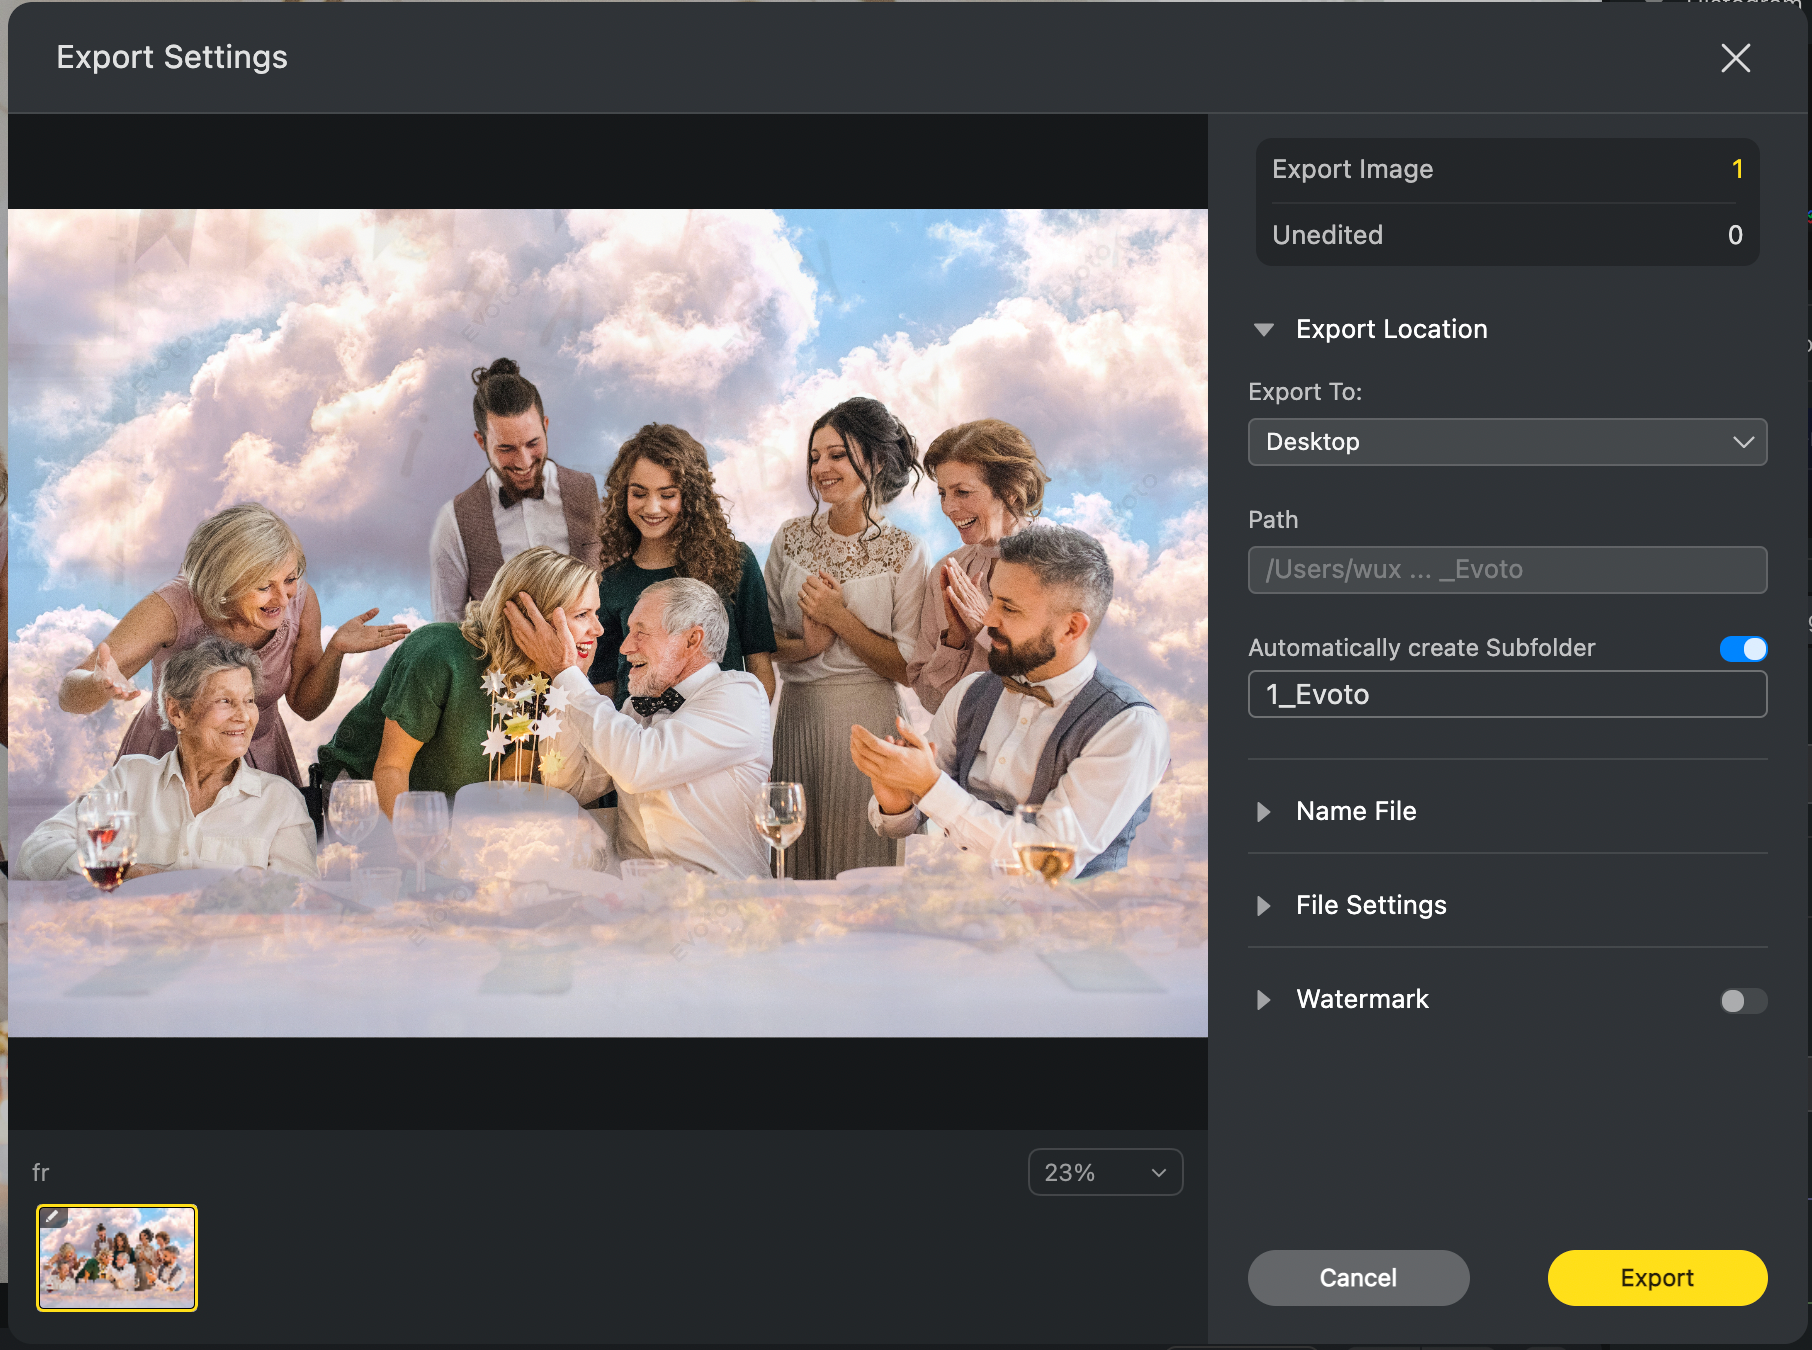This screenshot has height=1350, width=1812.
Task: Open the Export To Desktop dropdown
Action: (1506, 442)
